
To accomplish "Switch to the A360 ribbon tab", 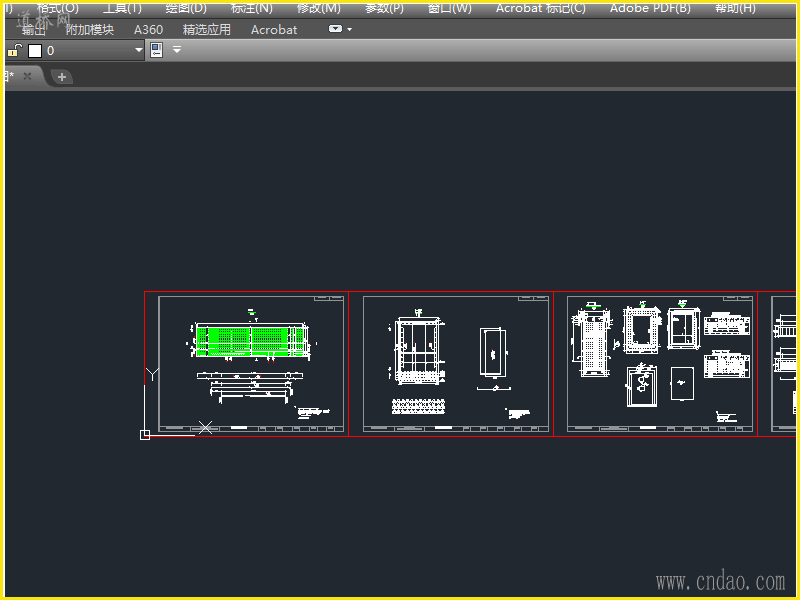I will tap(148, 30).
